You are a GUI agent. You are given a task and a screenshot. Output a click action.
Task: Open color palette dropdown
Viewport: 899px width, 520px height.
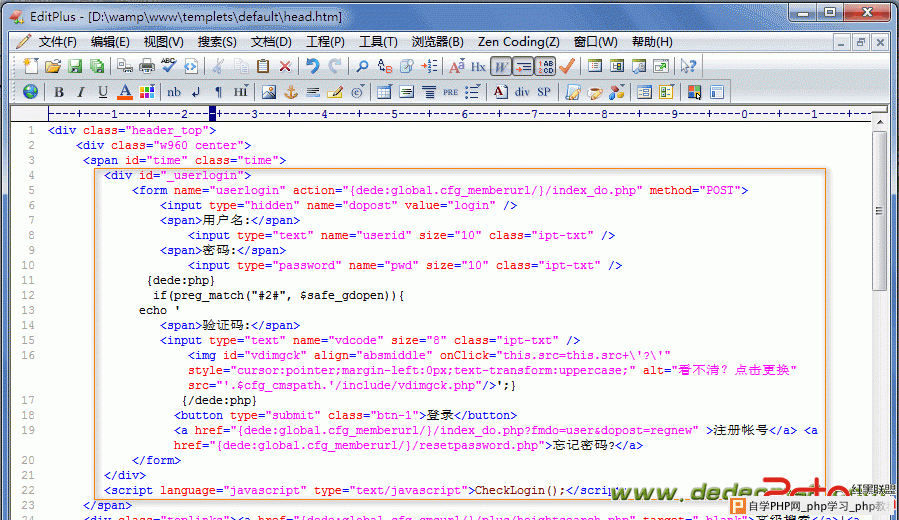pyautogui.click(x=147, y=92)
